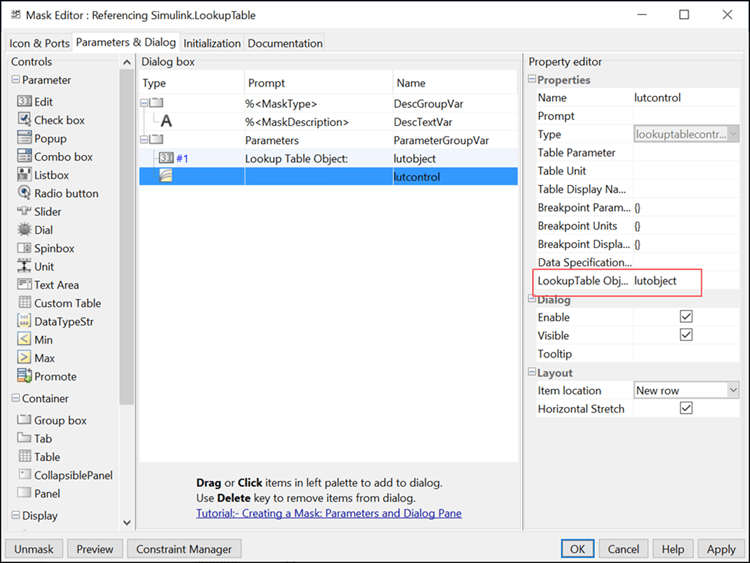Select the Text Area control icon
750x563 pixels.
pyautogui.click(x=24, y=285)
